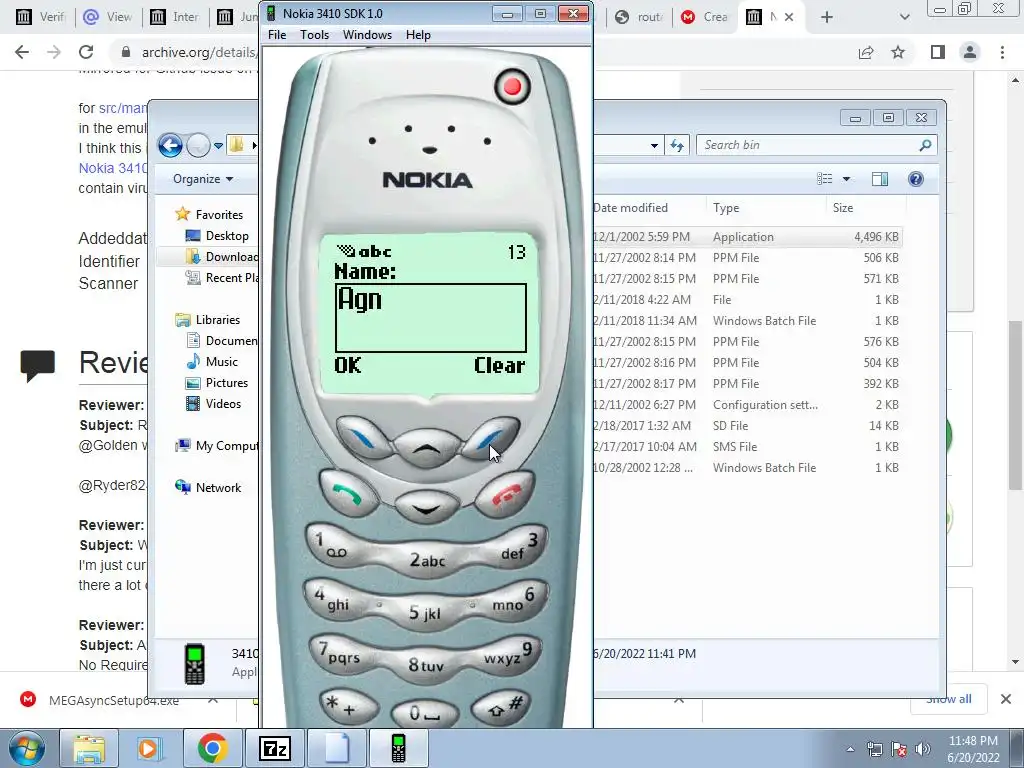Close the Chrome downloads bar with X
Viewport: 1024px width, 768px height.
tap(1006, 699)
